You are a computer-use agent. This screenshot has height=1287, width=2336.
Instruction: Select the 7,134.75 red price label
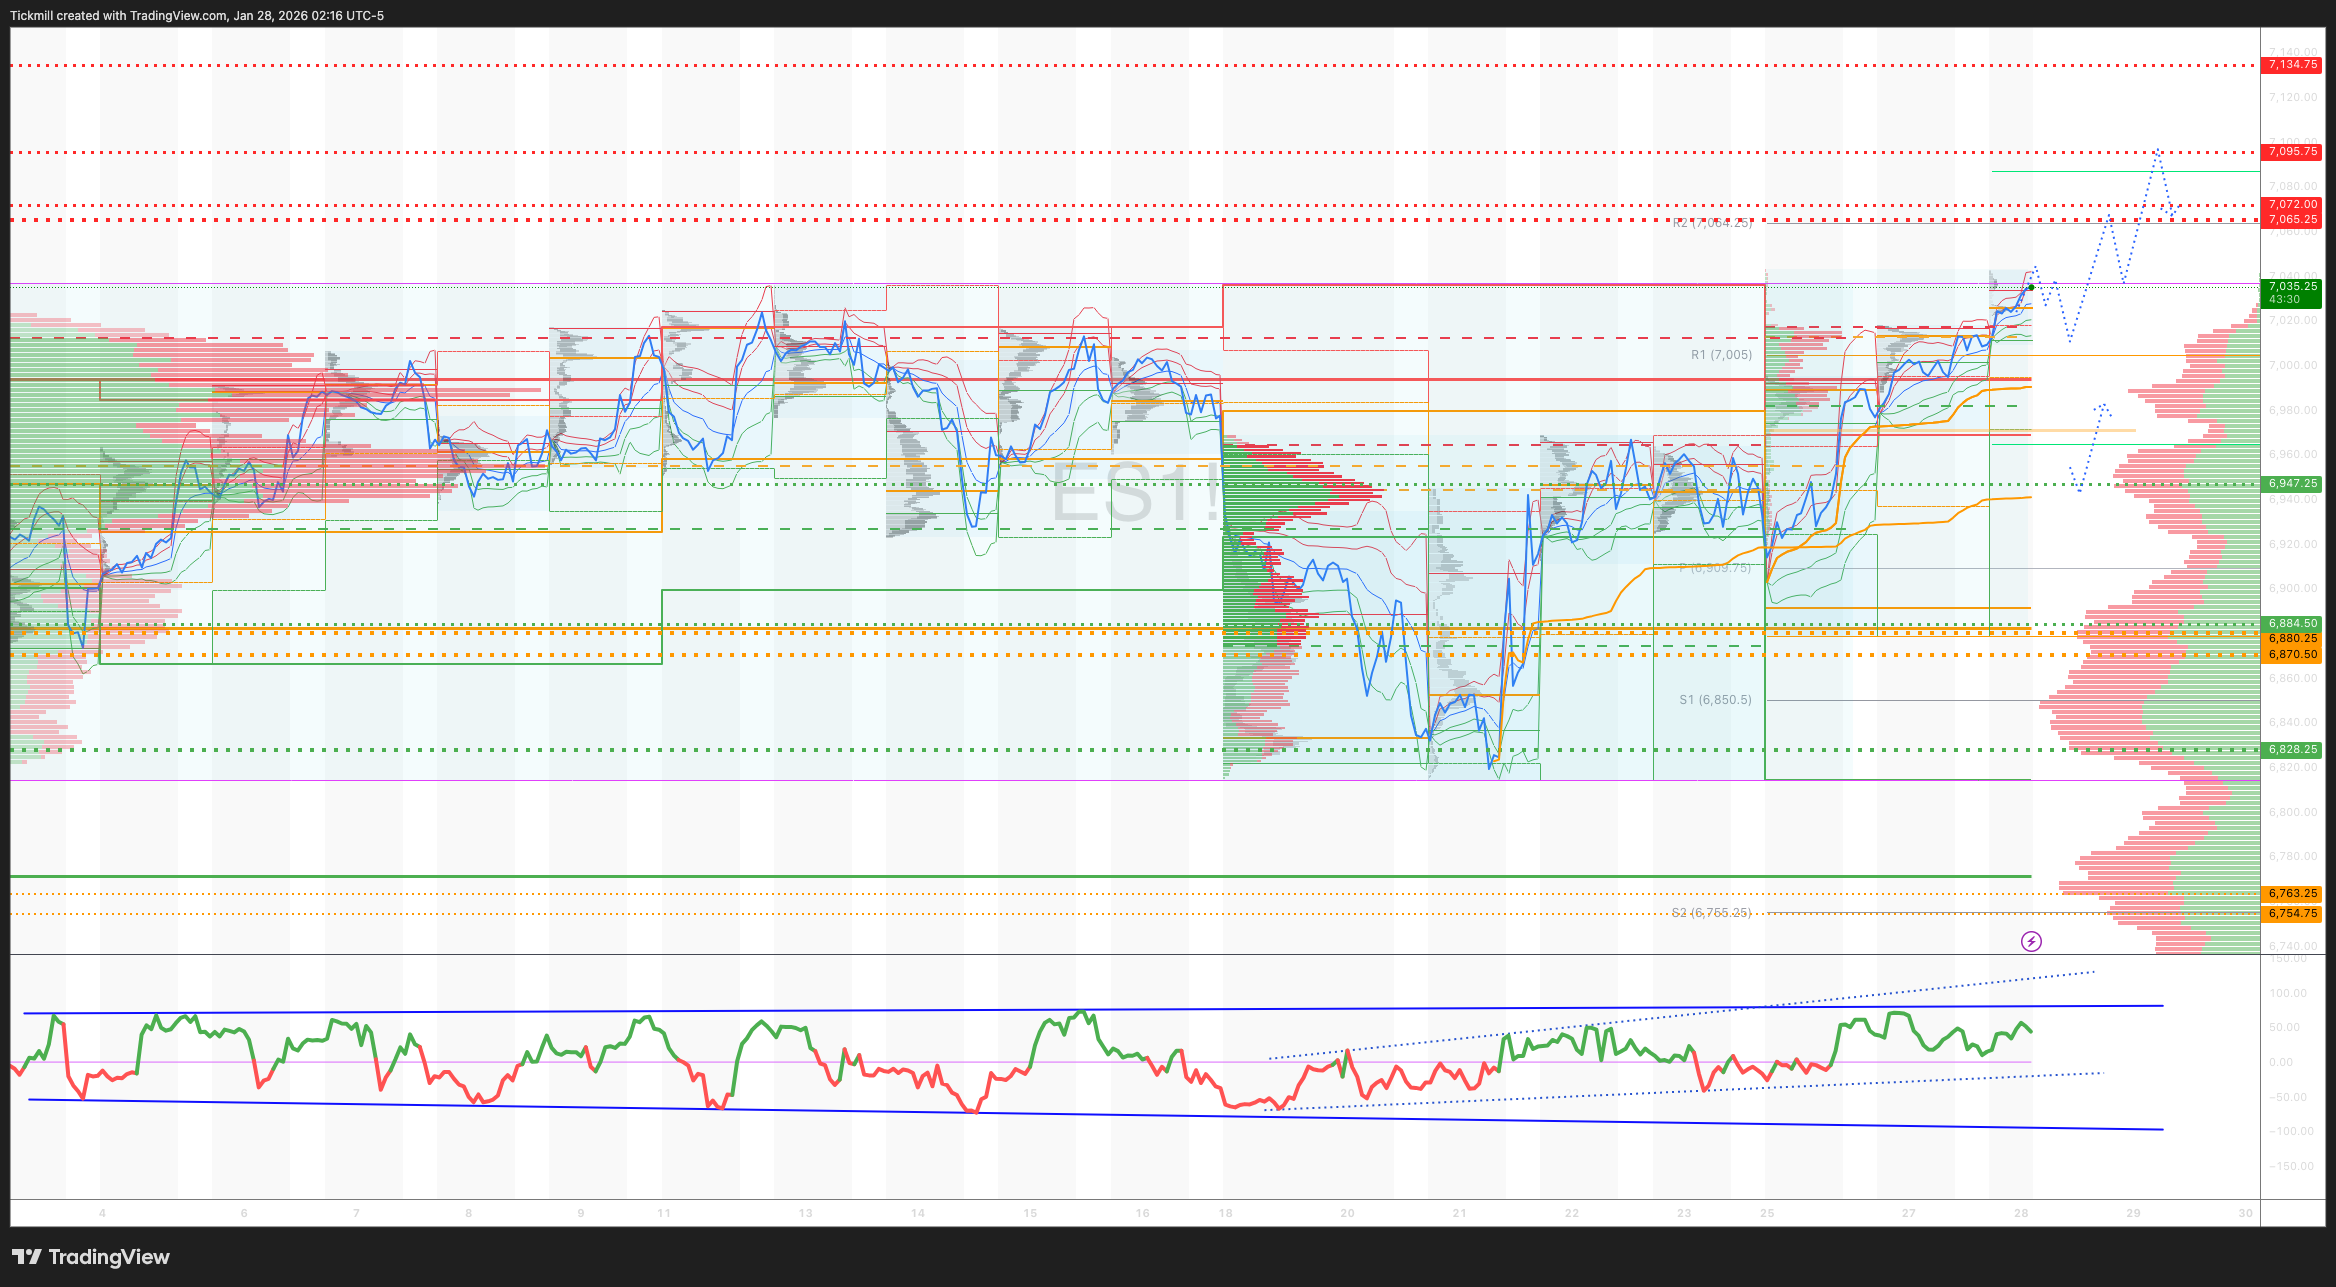tap(2292, 65)
